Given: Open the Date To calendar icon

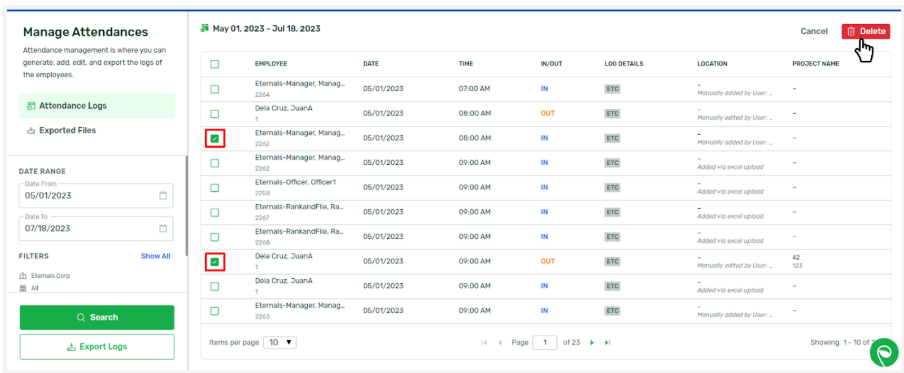Looking at the screenshot, I should tap(163, 228).
